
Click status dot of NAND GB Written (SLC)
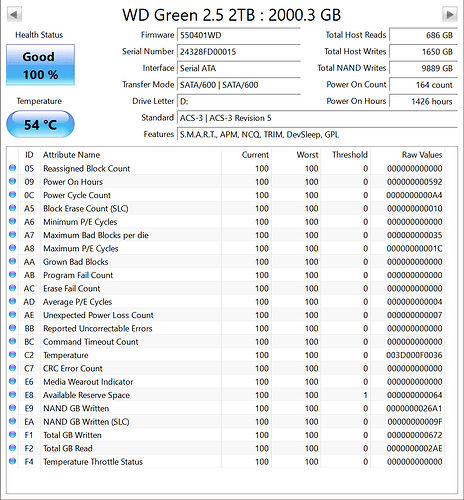(x=13, y=421)
